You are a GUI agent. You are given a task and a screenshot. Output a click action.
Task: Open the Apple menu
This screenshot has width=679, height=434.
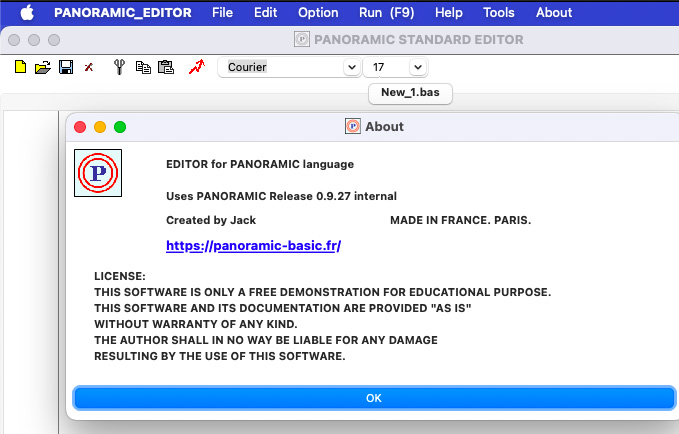pyautogui.click(x=27, y=13)
